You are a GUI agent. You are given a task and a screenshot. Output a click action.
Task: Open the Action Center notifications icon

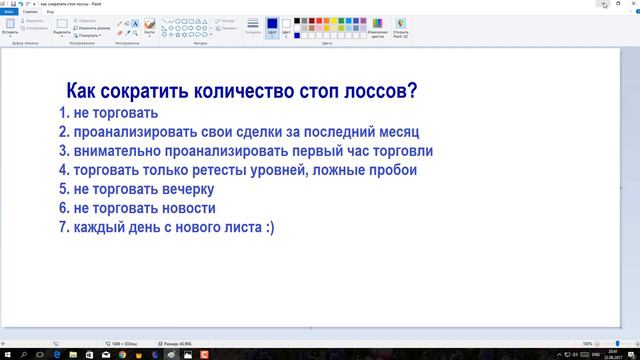(631, 354)
